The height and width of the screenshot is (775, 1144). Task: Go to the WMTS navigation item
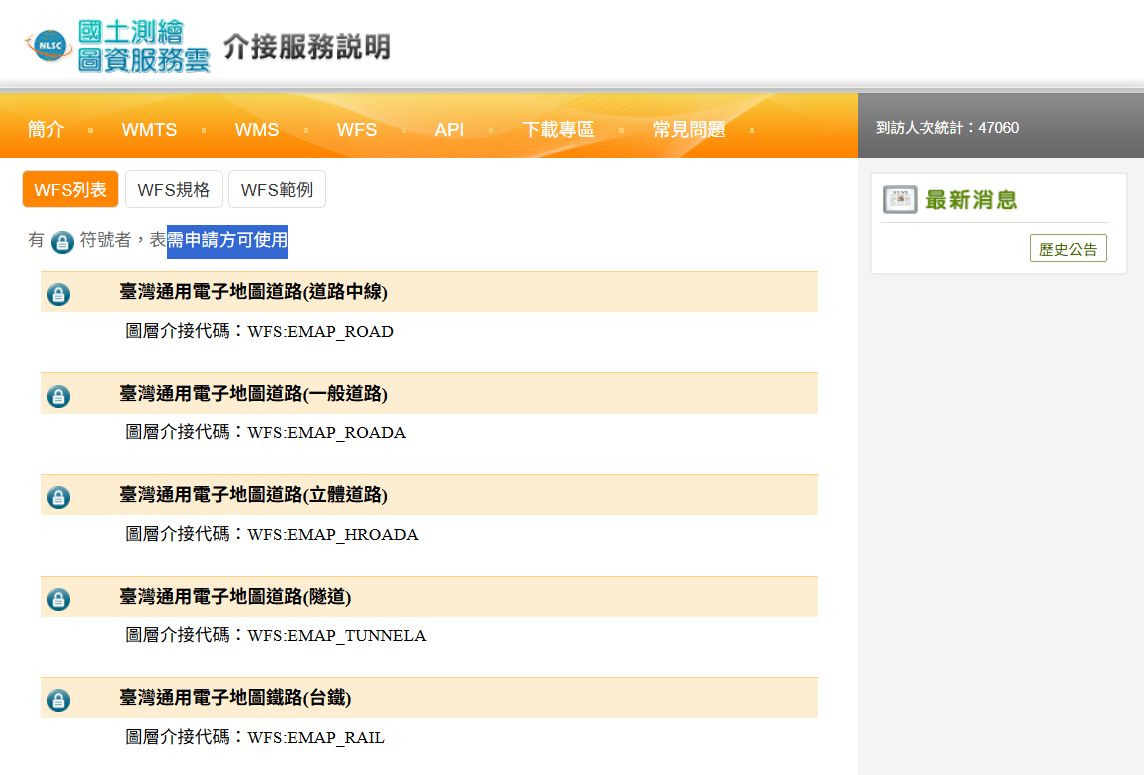click(x=149, y=130)
